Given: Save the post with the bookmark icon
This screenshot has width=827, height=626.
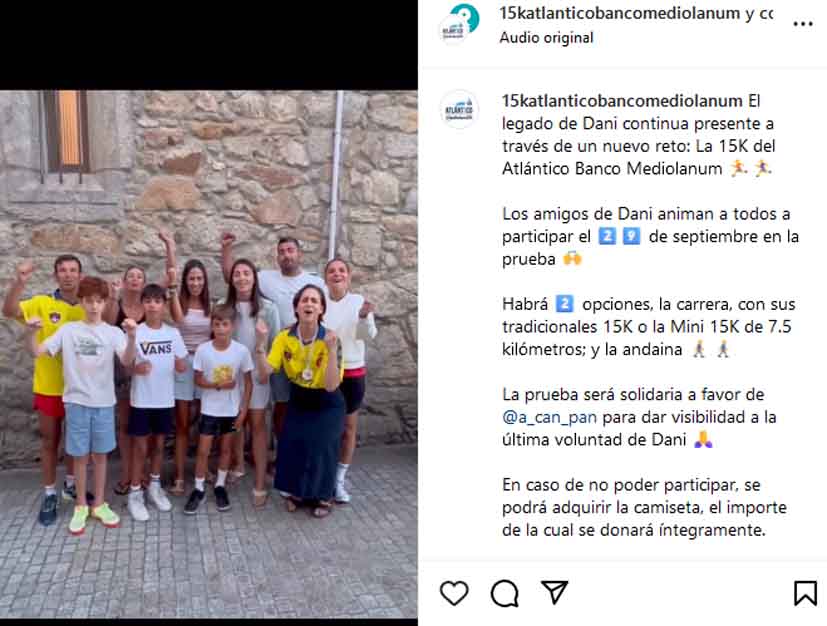Looking at the screenshot, I should click(805, 593).
